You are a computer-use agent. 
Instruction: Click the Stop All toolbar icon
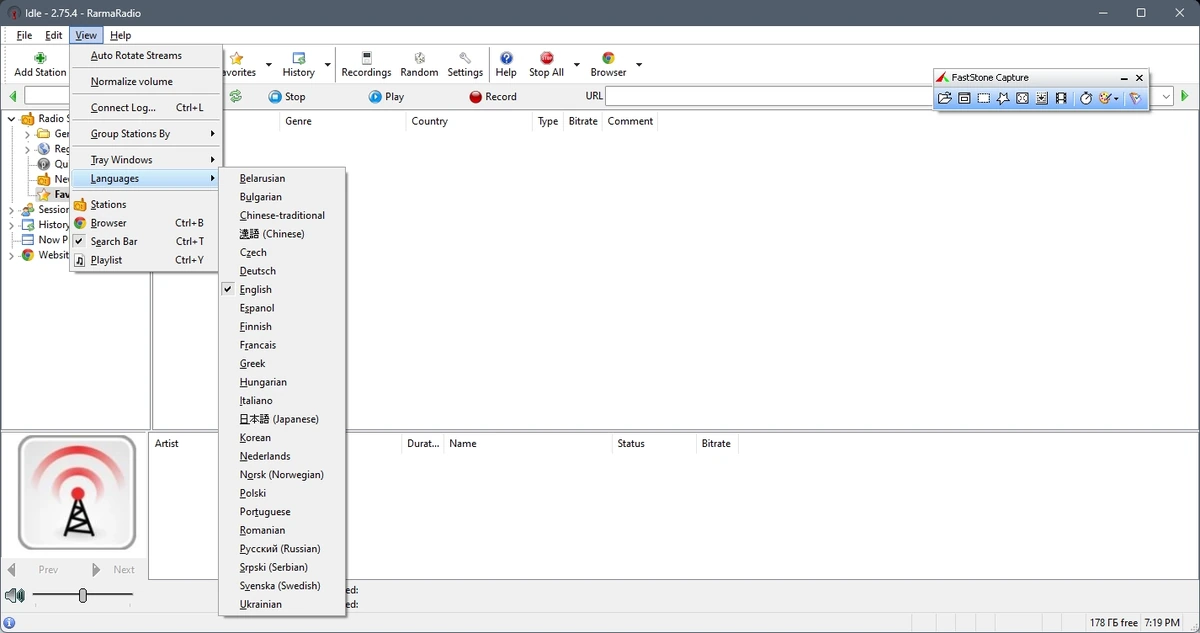click(x=546, y=58)
